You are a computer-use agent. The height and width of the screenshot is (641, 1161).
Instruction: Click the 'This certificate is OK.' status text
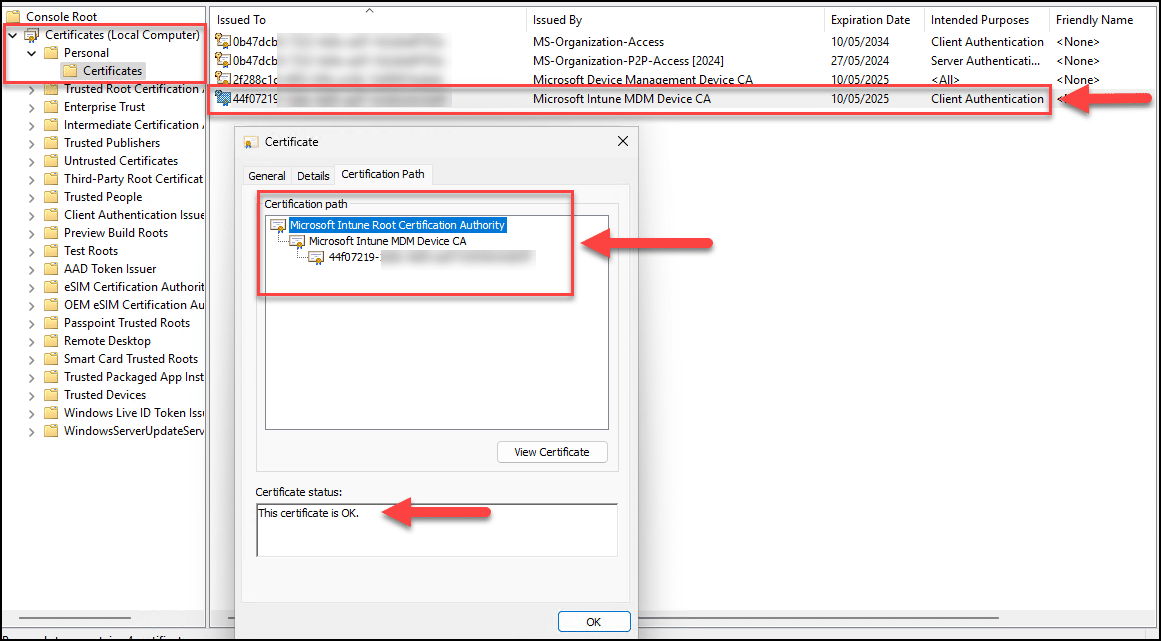click(x=309, y=512)
